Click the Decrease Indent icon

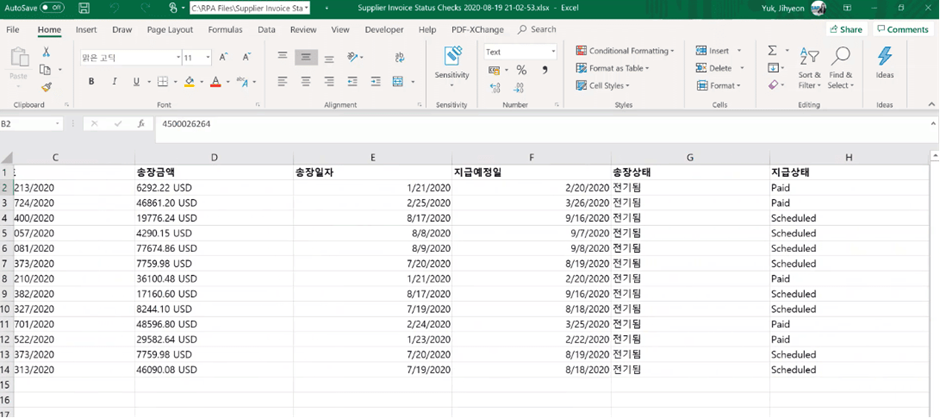point(352,81)
